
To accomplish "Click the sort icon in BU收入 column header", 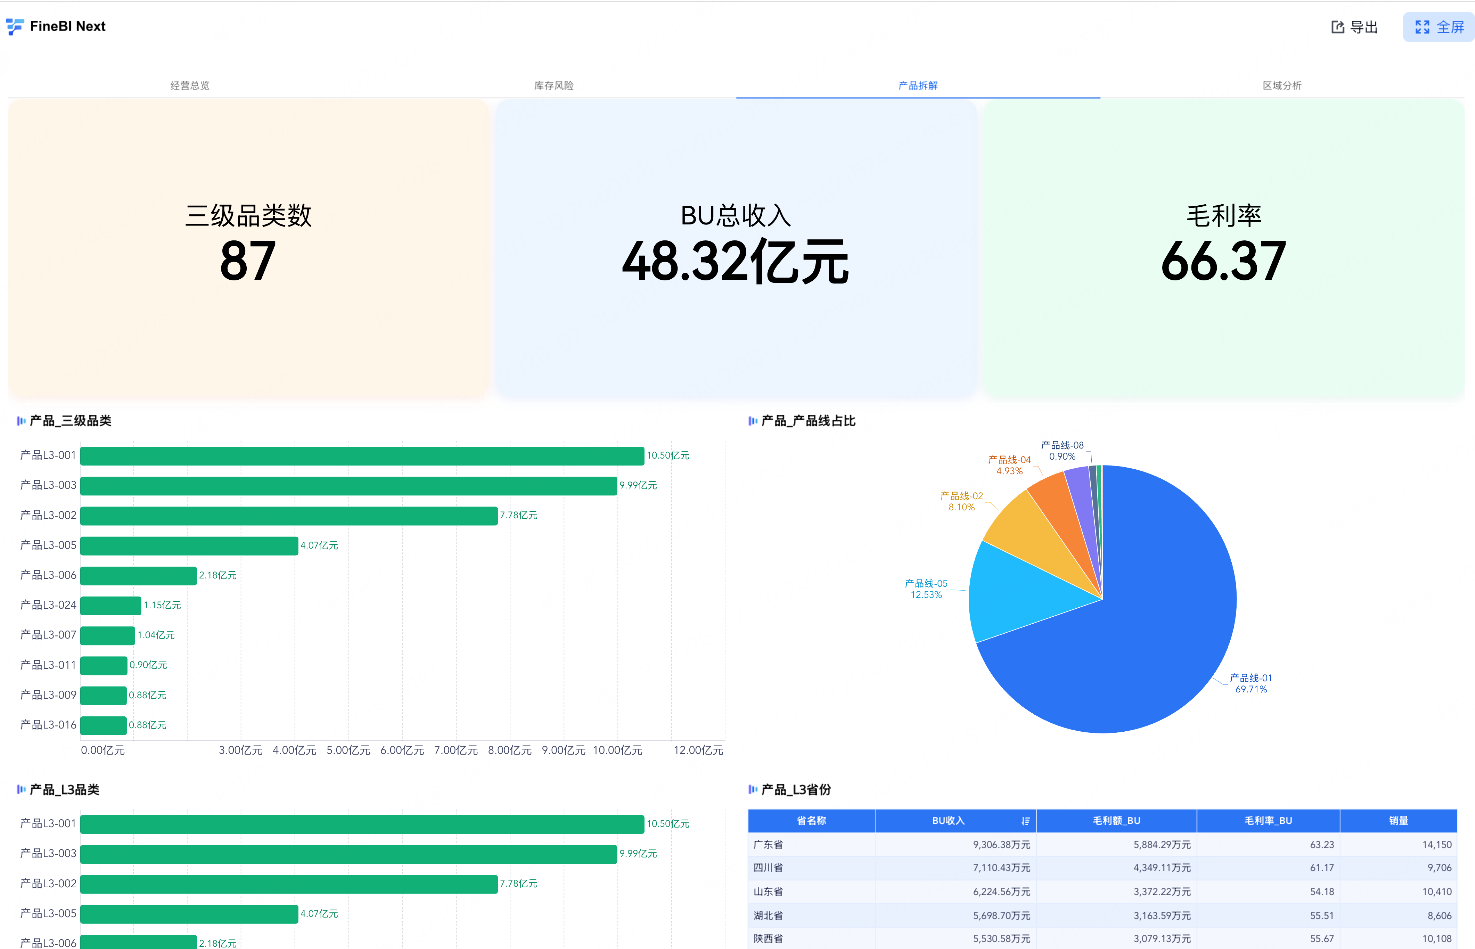I will pyautogui.click(x=1025, y=821).
